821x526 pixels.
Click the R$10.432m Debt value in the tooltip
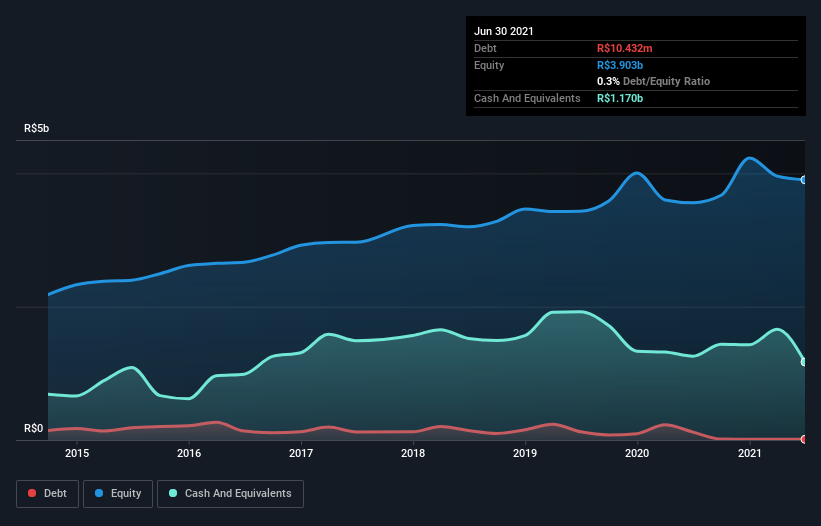pyautogui.click(x=624, y=48)
